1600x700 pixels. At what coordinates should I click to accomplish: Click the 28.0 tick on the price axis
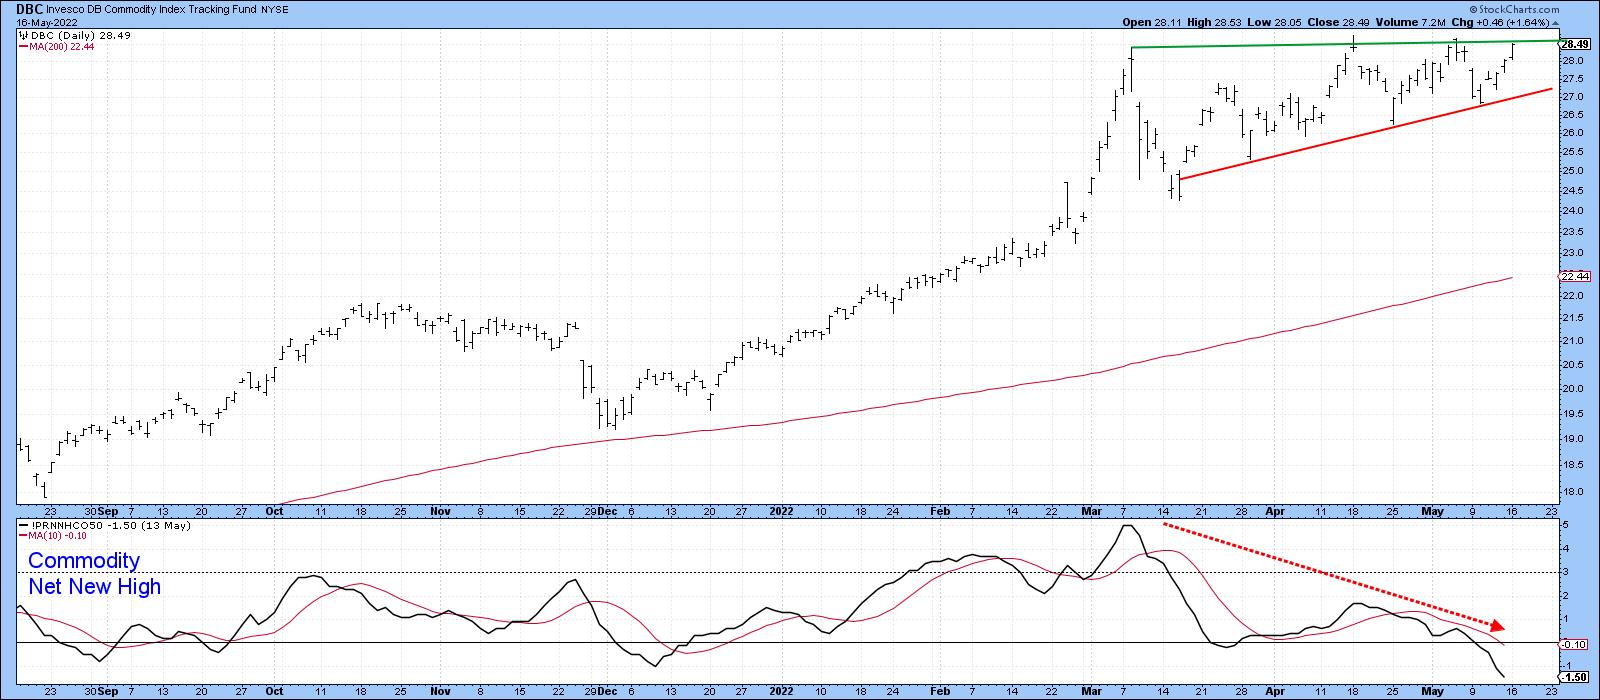click(1571, 61)
